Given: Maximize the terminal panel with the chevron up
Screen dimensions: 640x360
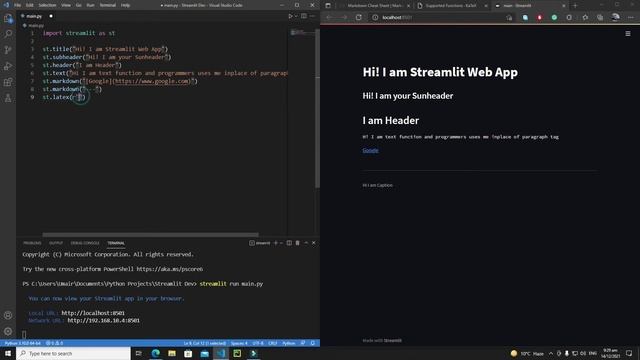Looking at the screenshot, I should 306,243.
